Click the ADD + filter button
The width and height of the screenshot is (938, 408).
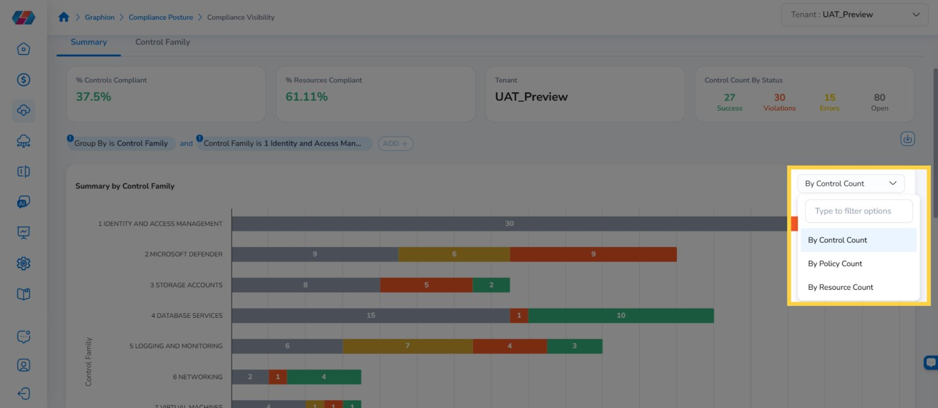coord(395,144)
